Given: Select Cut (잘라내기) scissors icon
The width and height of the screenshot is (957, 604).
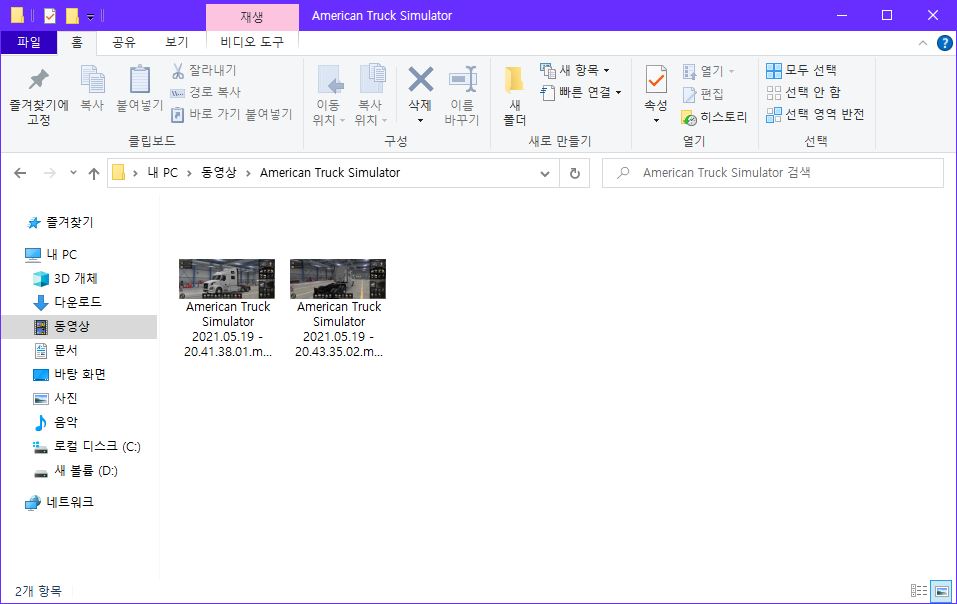Looking at the screenshot, I should click(x=178, y=70).
